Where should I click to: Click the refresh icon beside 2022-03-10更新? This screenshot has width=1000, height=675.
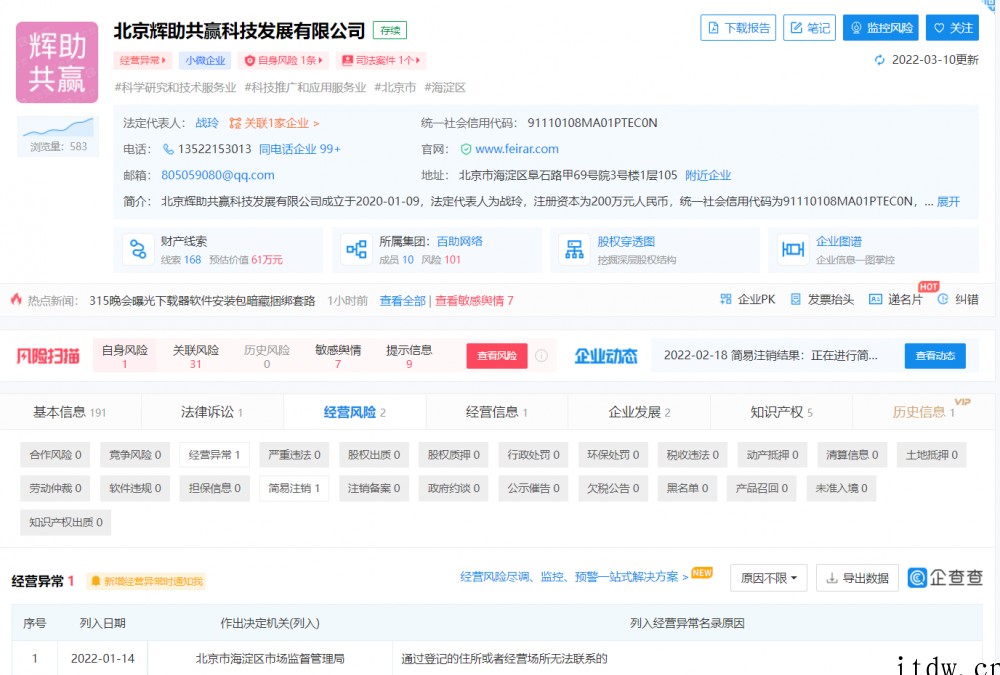(880, 60)
